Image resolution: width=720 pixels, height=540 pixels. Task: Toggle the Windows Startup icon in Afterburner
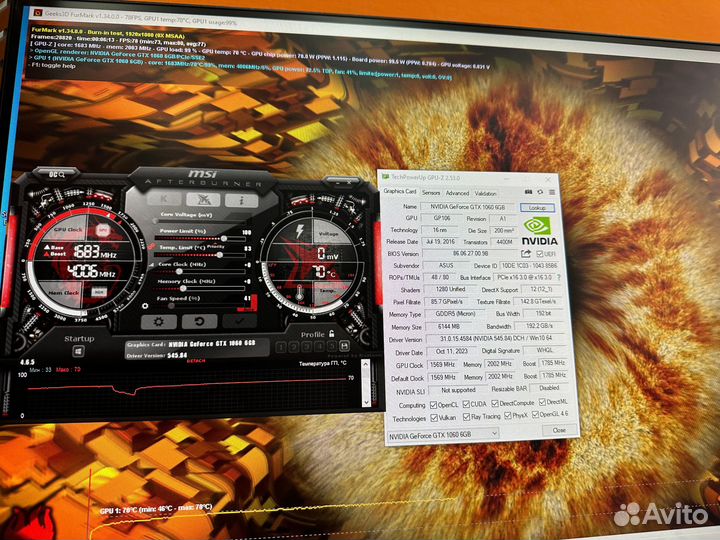click(x=79, y=352)
